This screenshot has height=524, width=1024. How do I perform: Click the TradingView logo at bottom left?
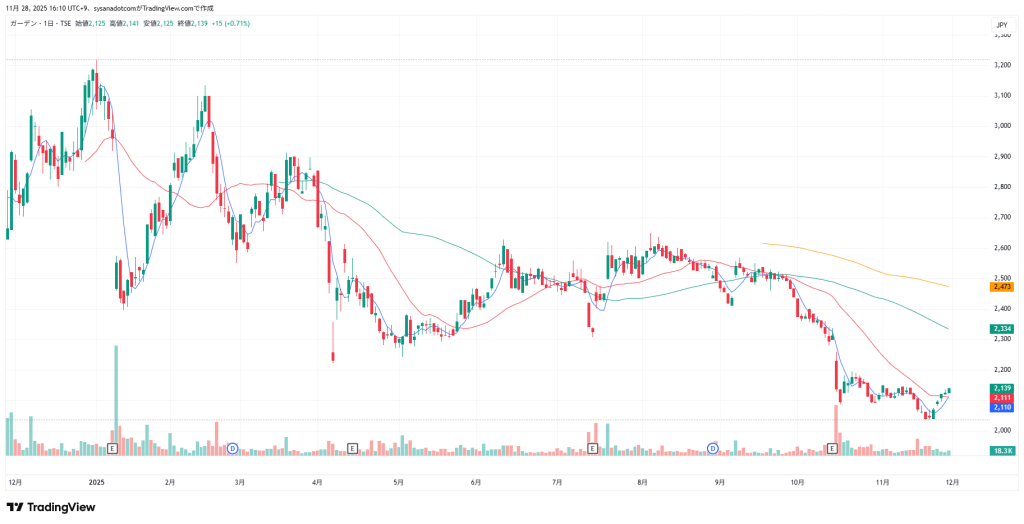[51, 507]
